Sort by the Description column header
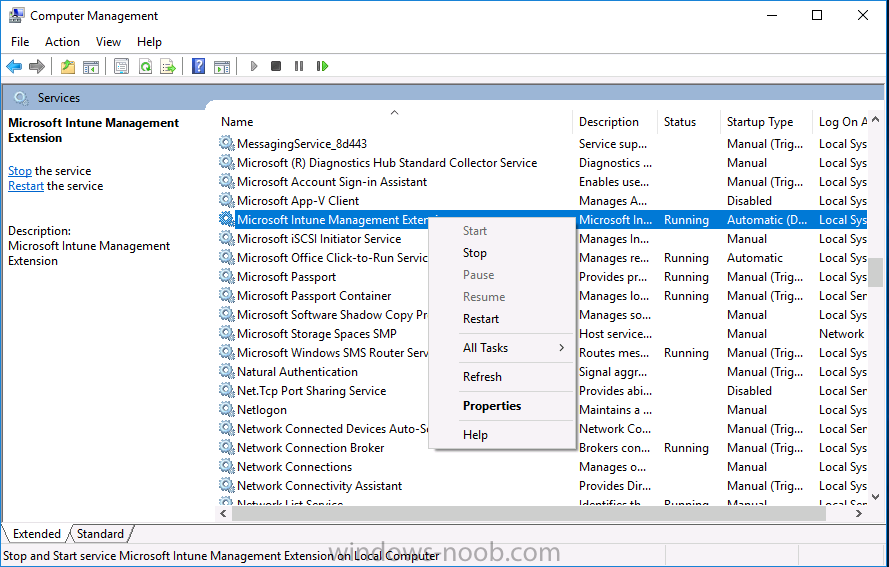The image size is (889, 567). pyautogui.click(x=615, y=121)
